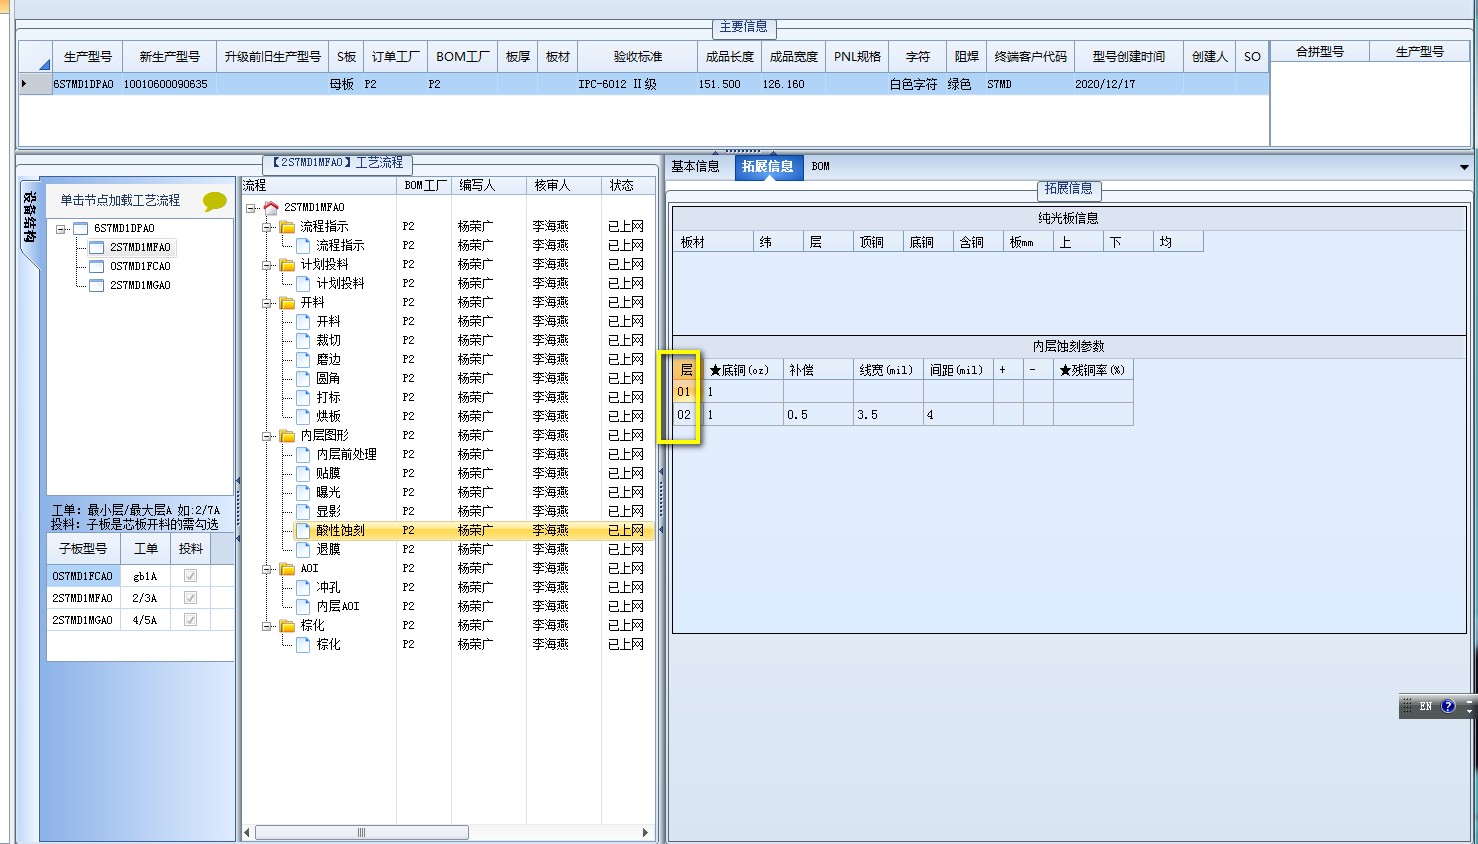Collapse the 流程指示 folder expander
The height and width of the screenshot is (844, 1478).
click(x=268, y=227)
